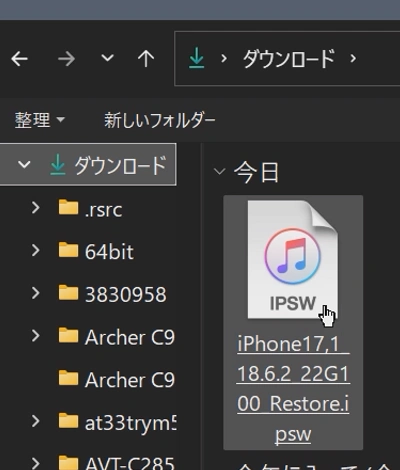Image resolution: width=400 pixels, height=470 pixels.
Task: Click the download icon beside ダウンロード in tree
Action: point(57,164)
